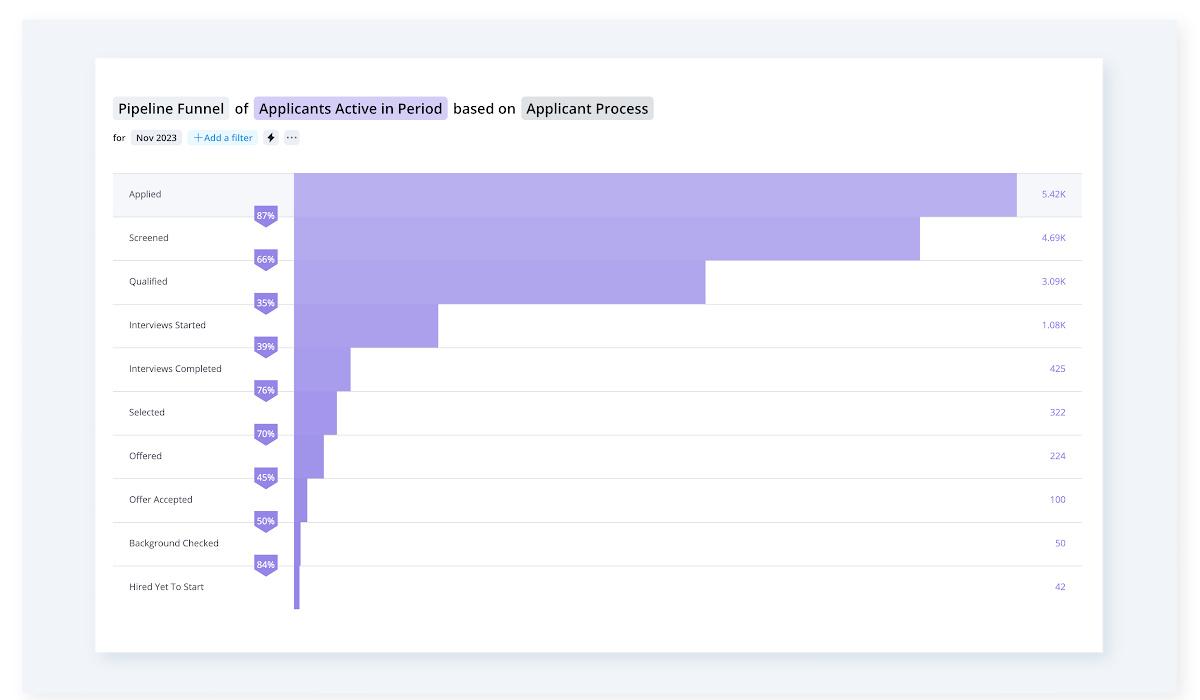
Task: Click the Applied funnel bar
Action: pos(655,195)
